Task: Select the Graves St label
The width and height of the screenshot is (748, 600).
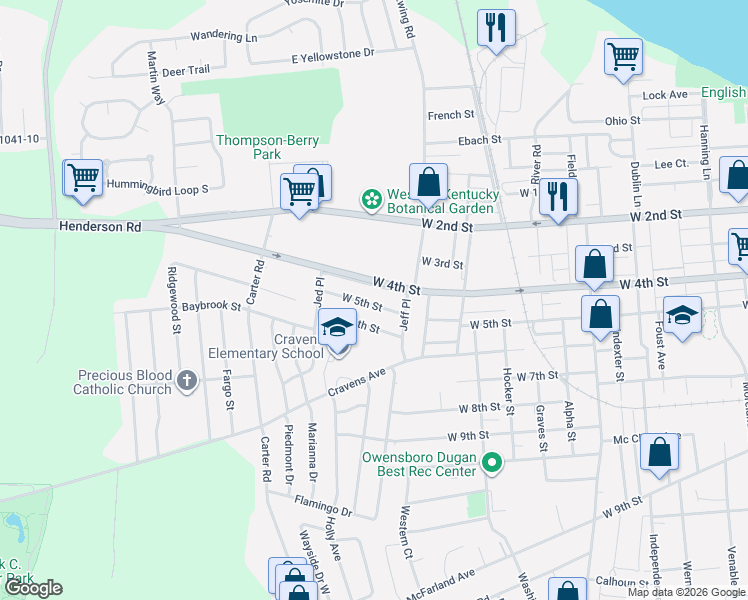Action: pyautogui.click(x=541, y=428)
